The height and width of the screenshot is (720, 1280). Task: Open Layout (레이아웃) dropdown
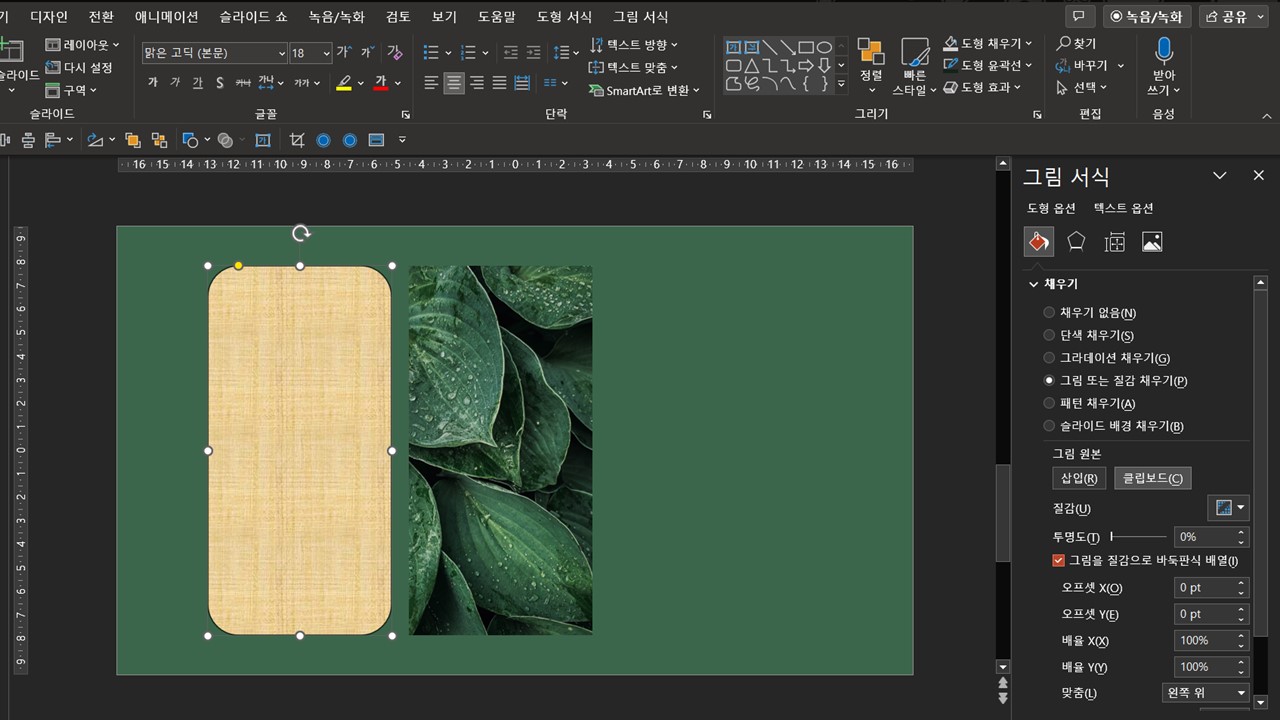[82, 45]
